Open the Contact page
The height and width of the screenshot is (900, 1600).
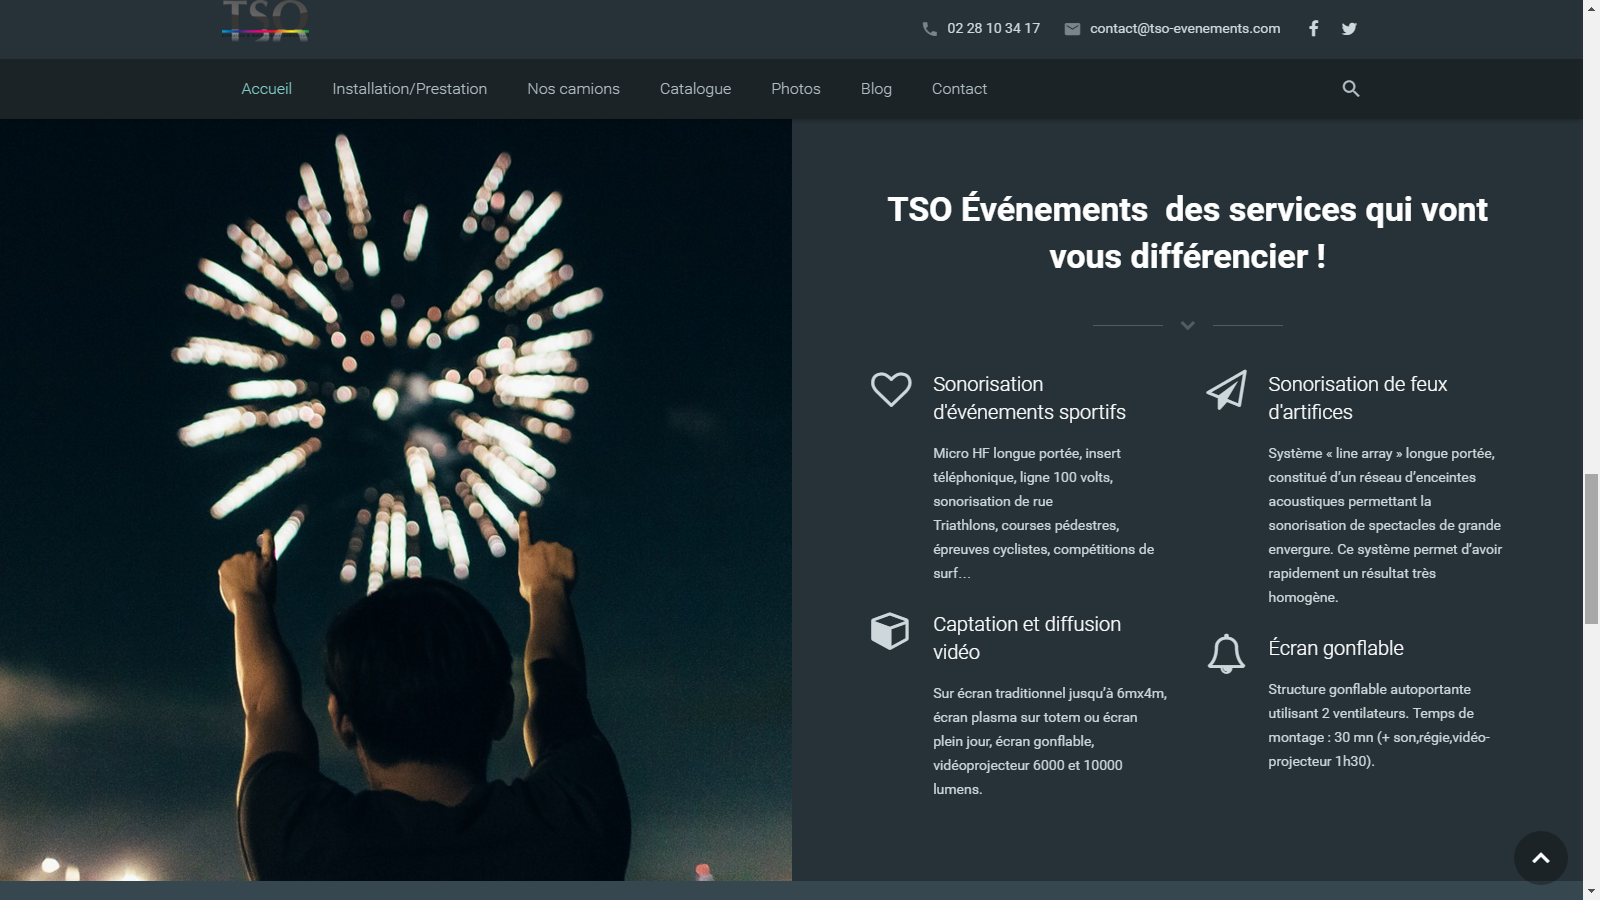(x=959, y=89)
